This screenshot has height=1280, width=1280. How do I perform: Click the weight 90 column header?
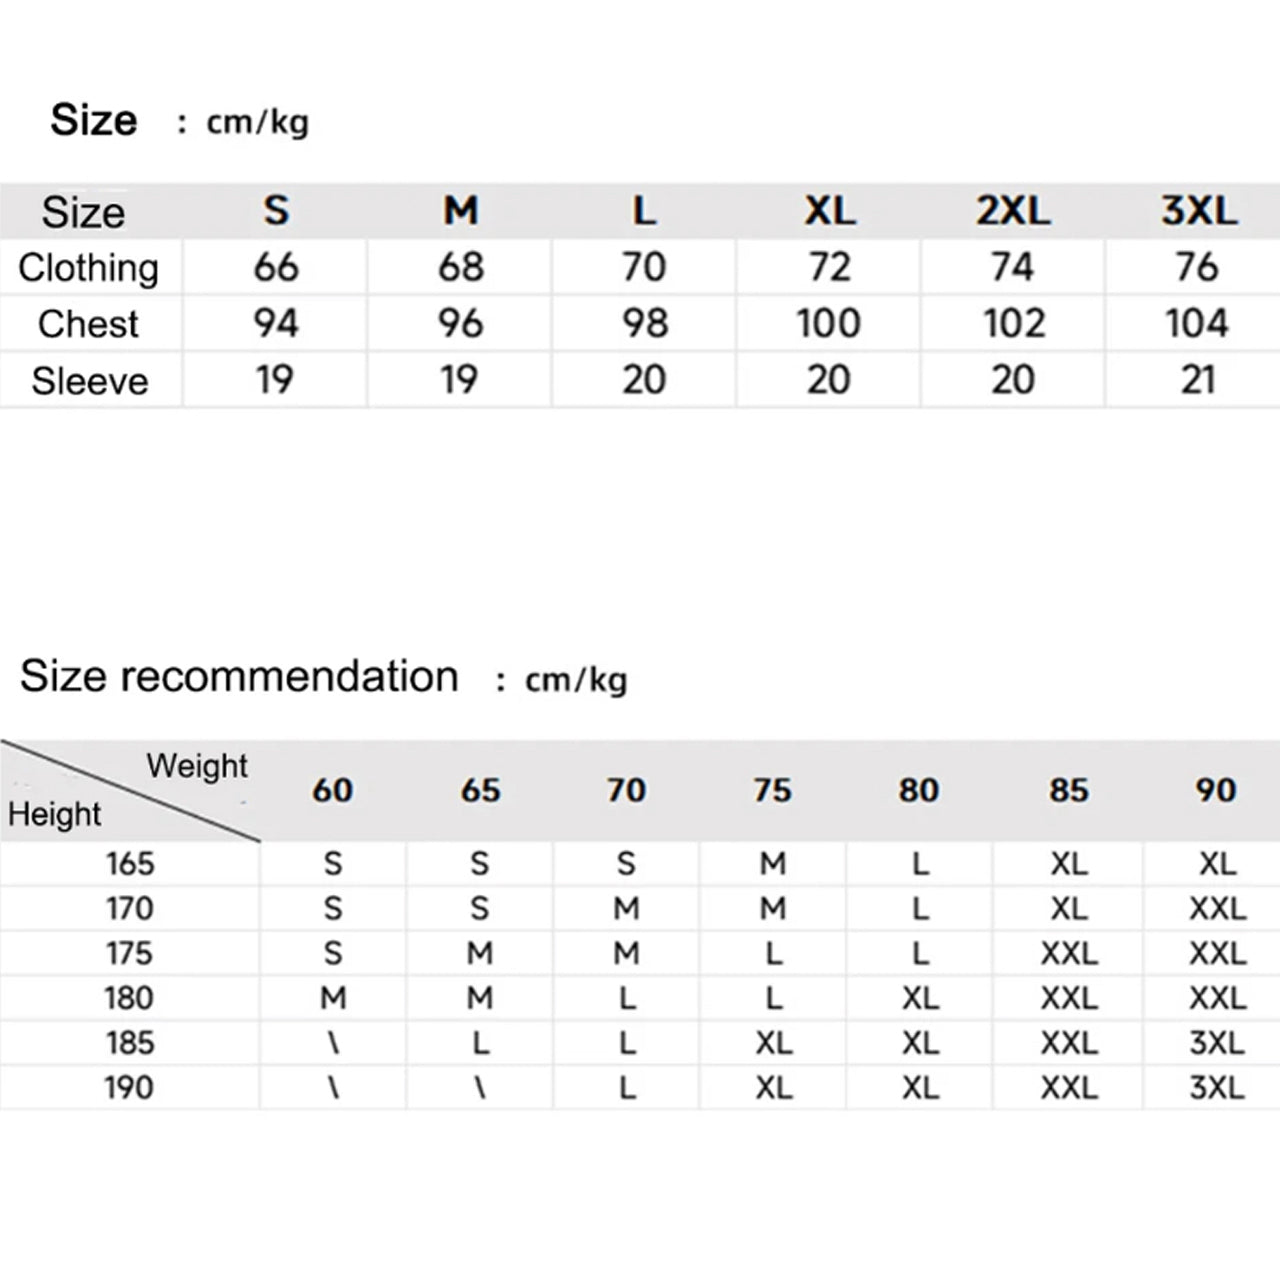tap(1216, 790)
